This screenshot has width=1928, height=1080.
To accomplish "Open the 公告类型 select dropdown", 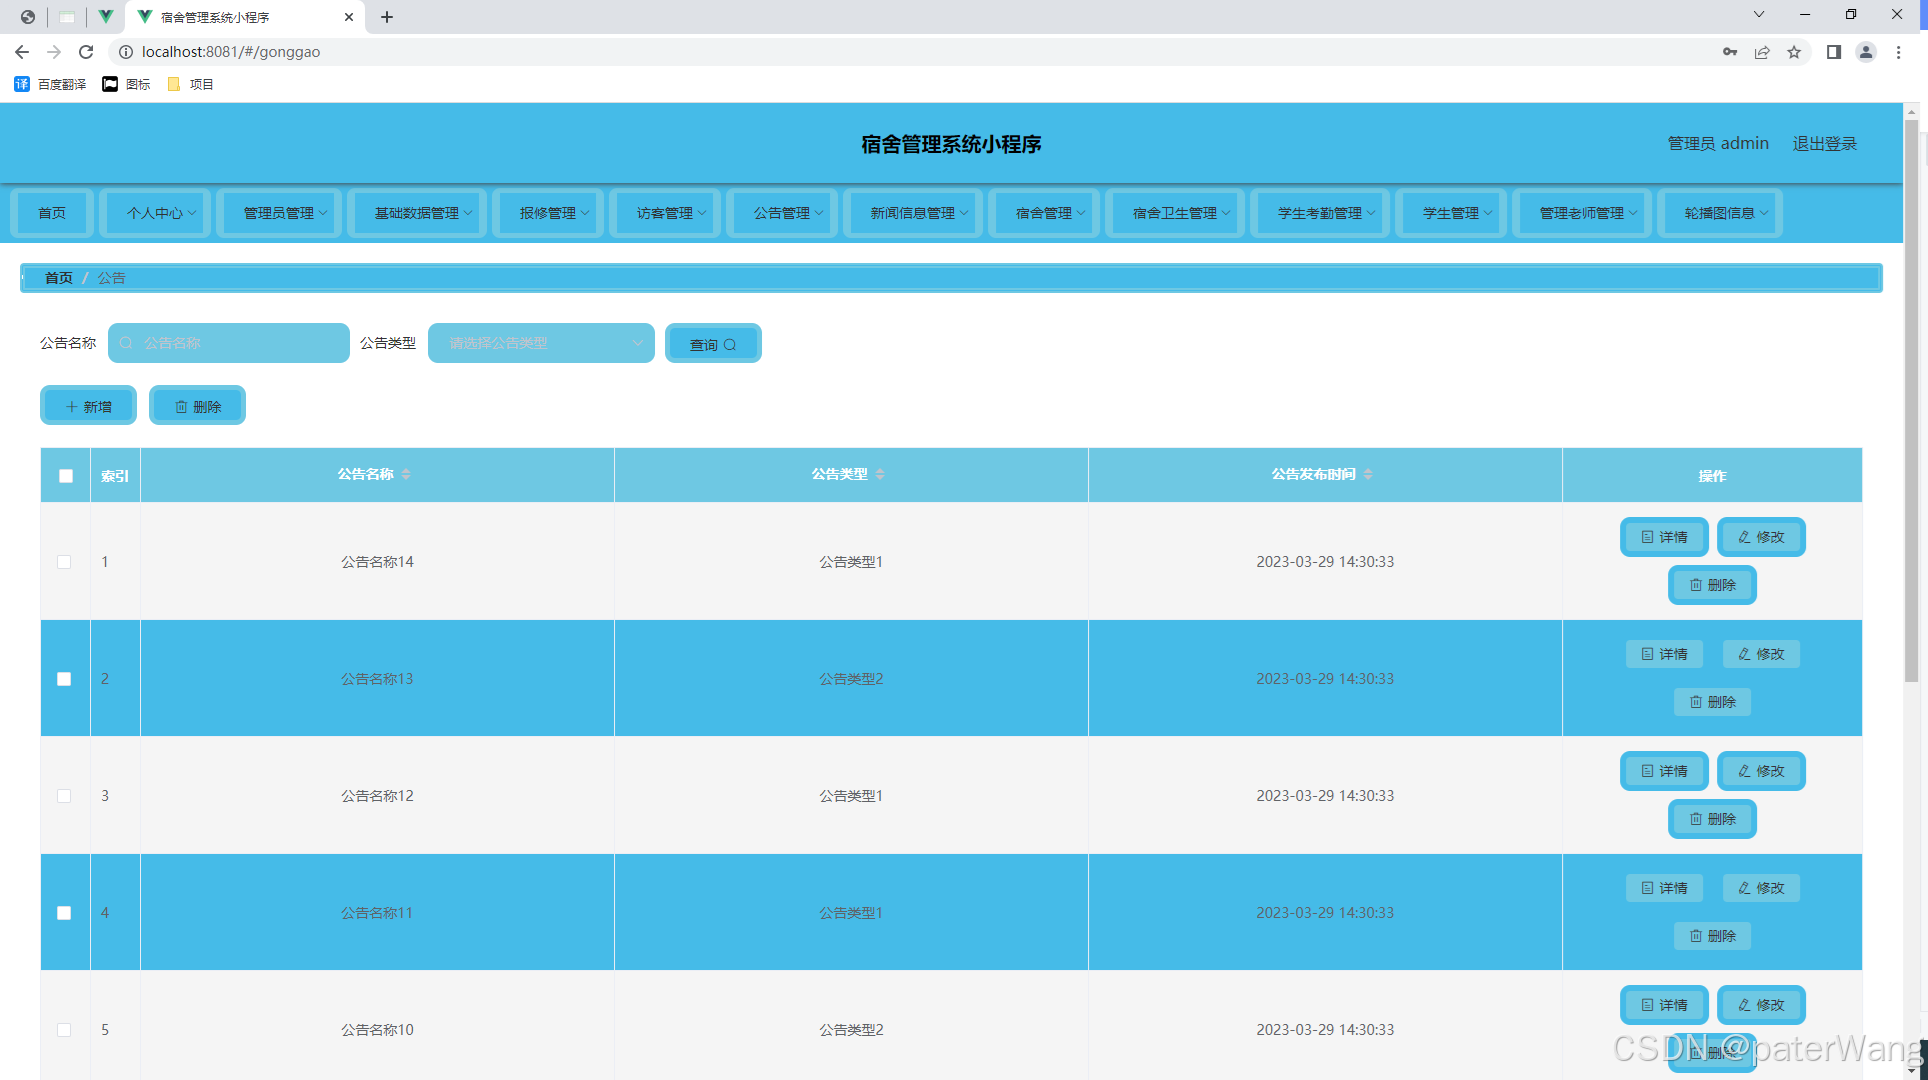I will pos(541,343).
